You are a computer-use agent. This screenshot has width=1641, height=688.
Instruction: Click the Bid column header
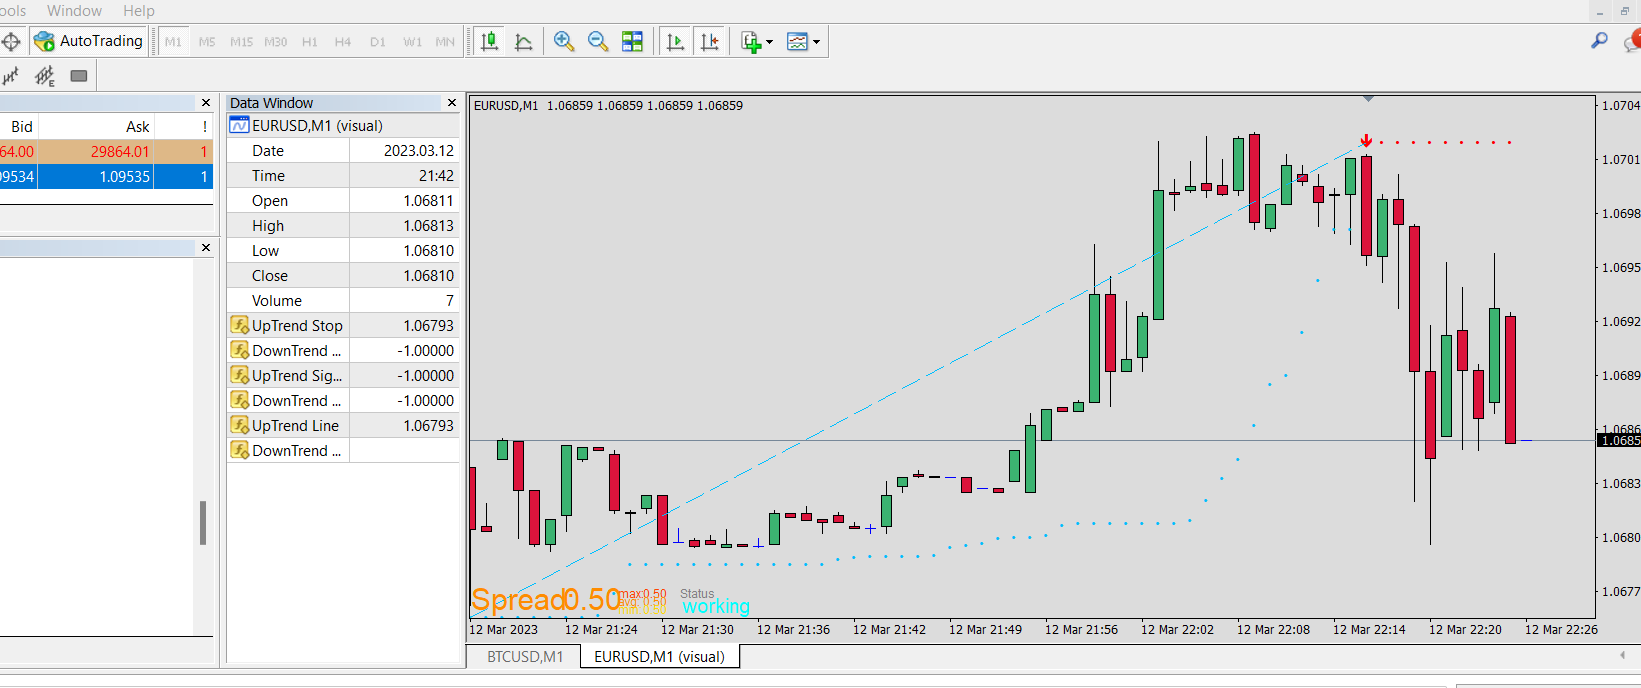tap(22, 126)
